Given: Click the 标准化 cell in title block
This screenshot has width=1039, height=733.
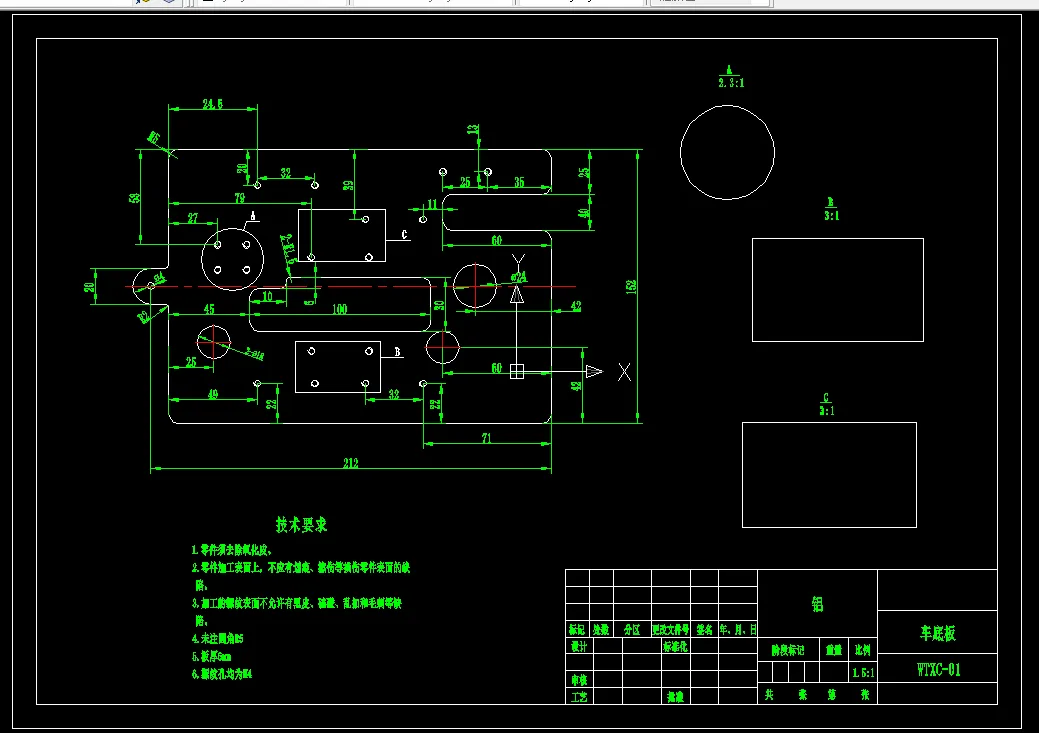Looking at the screenshot, I should (675, 646).
